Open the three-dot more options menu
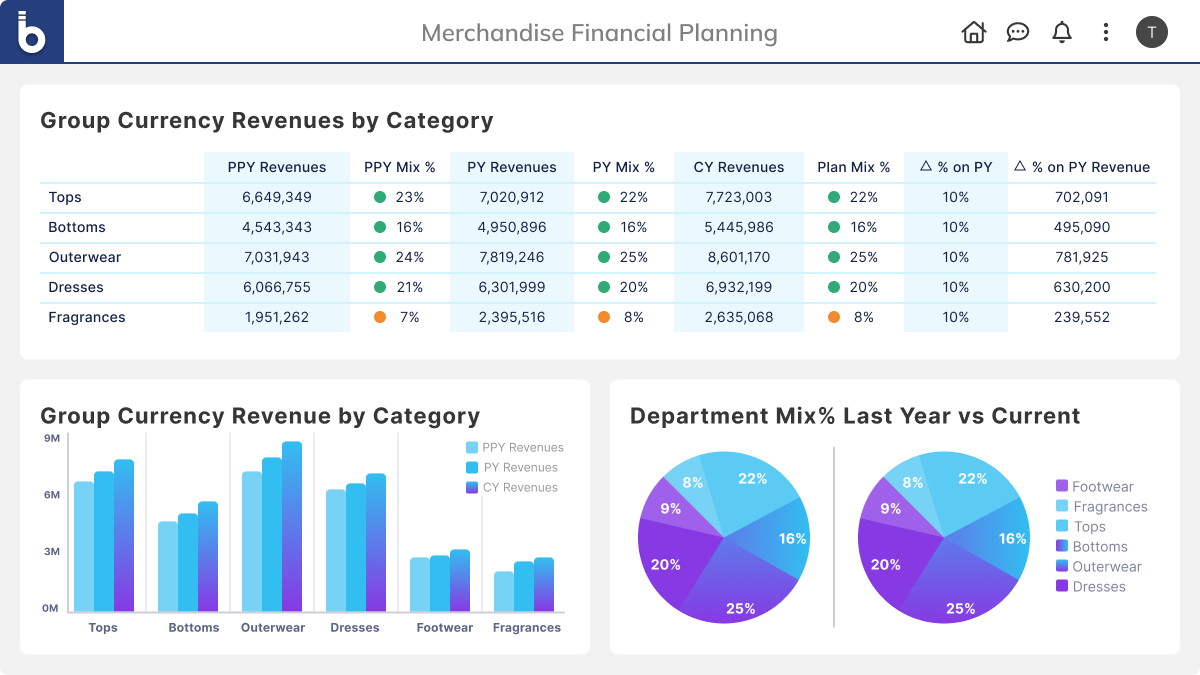 (1105, 32)
